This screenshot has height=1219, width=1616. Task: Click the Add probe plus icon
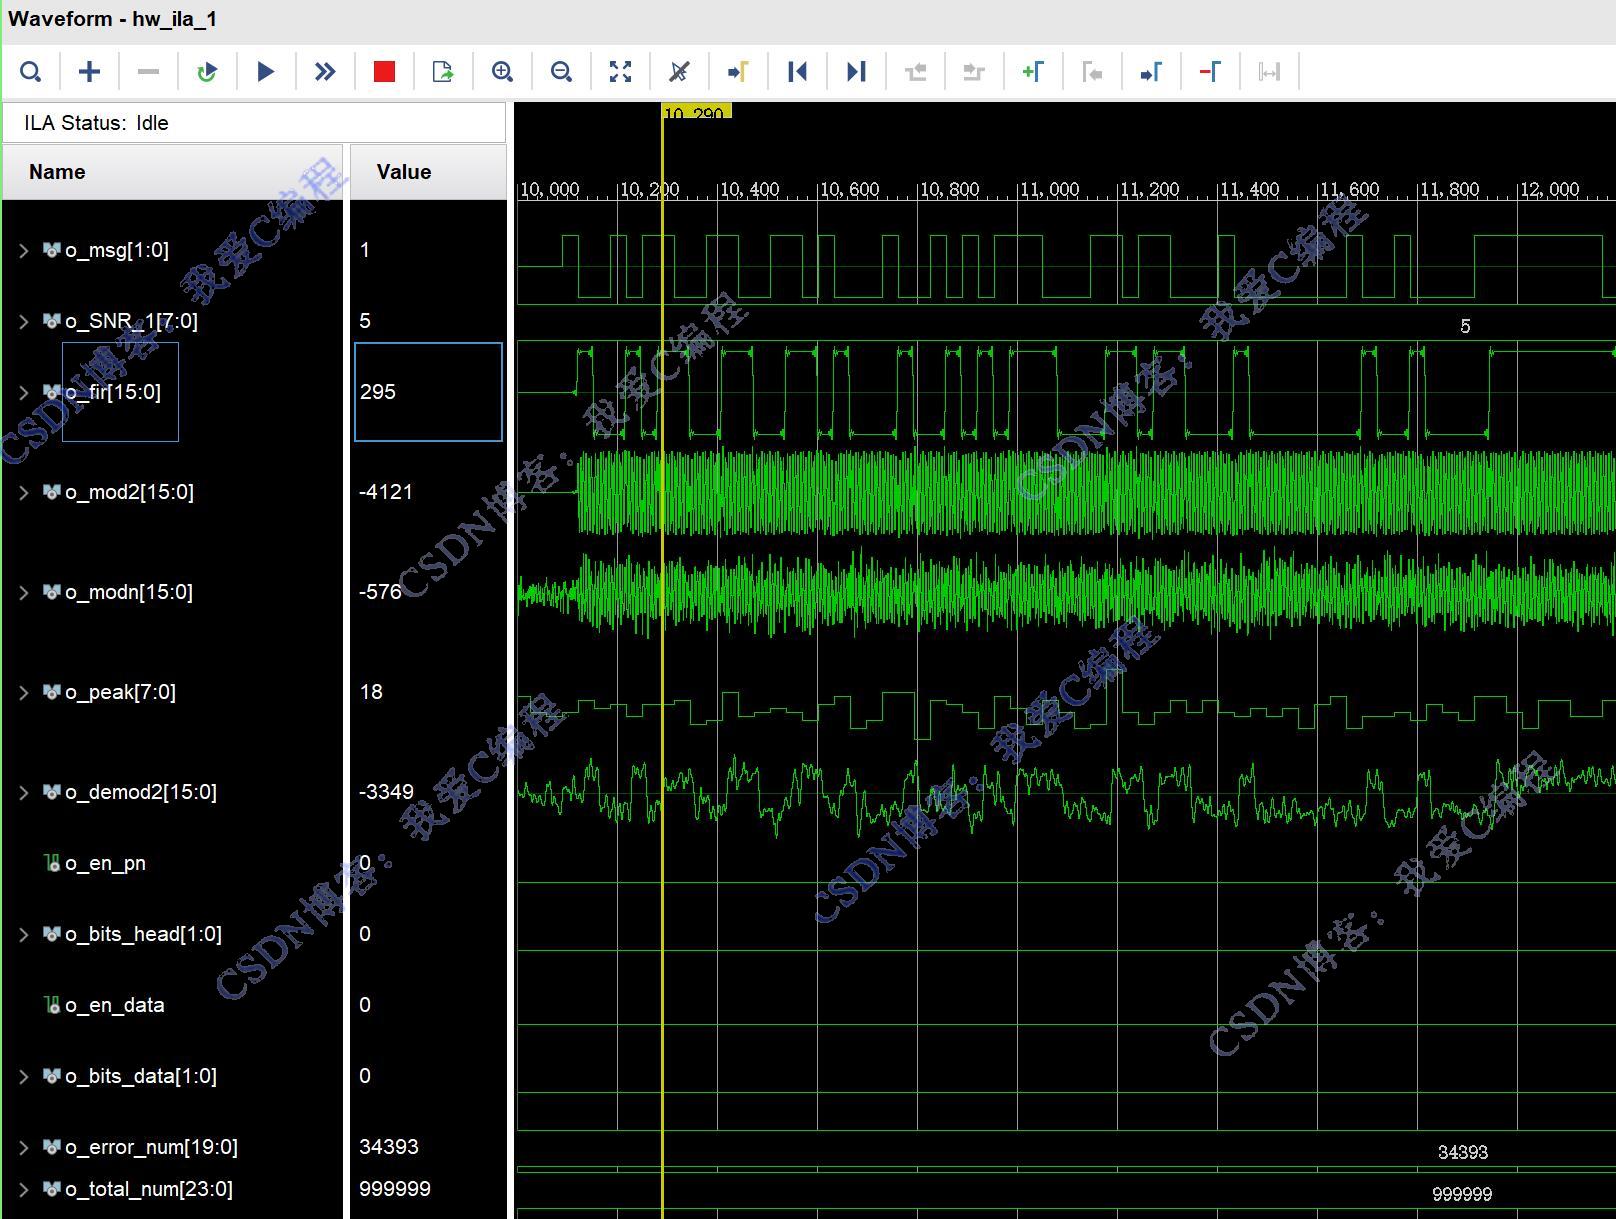point(89,72)
